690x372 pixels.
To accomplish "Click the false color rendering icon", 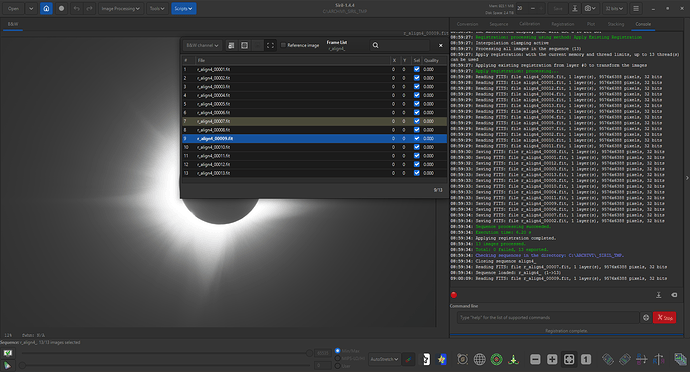I will coord(441,359).
